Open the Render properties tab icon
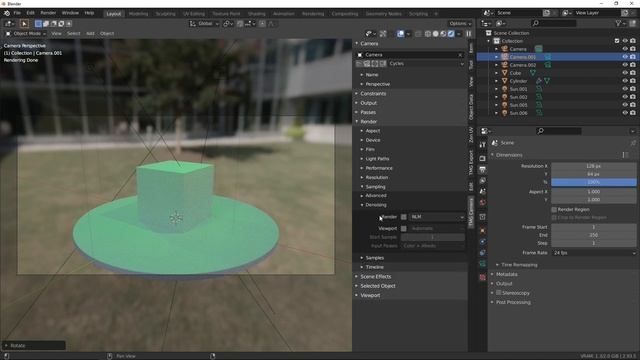This screenshot has height=360, width=640. click(x=482, y=158)
